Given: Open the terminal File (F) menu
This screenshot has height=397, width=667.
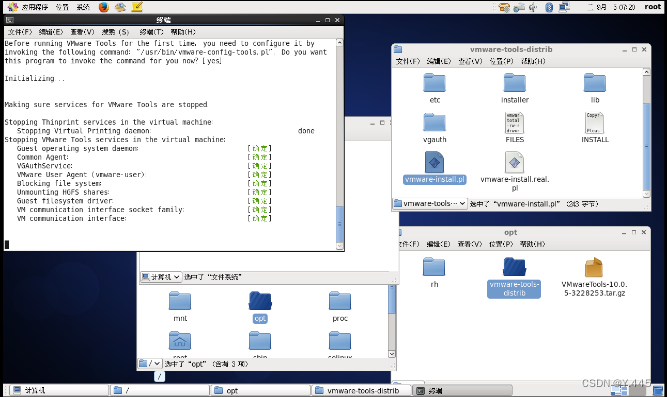Looking at the screenshot, I should coord(20,32).
